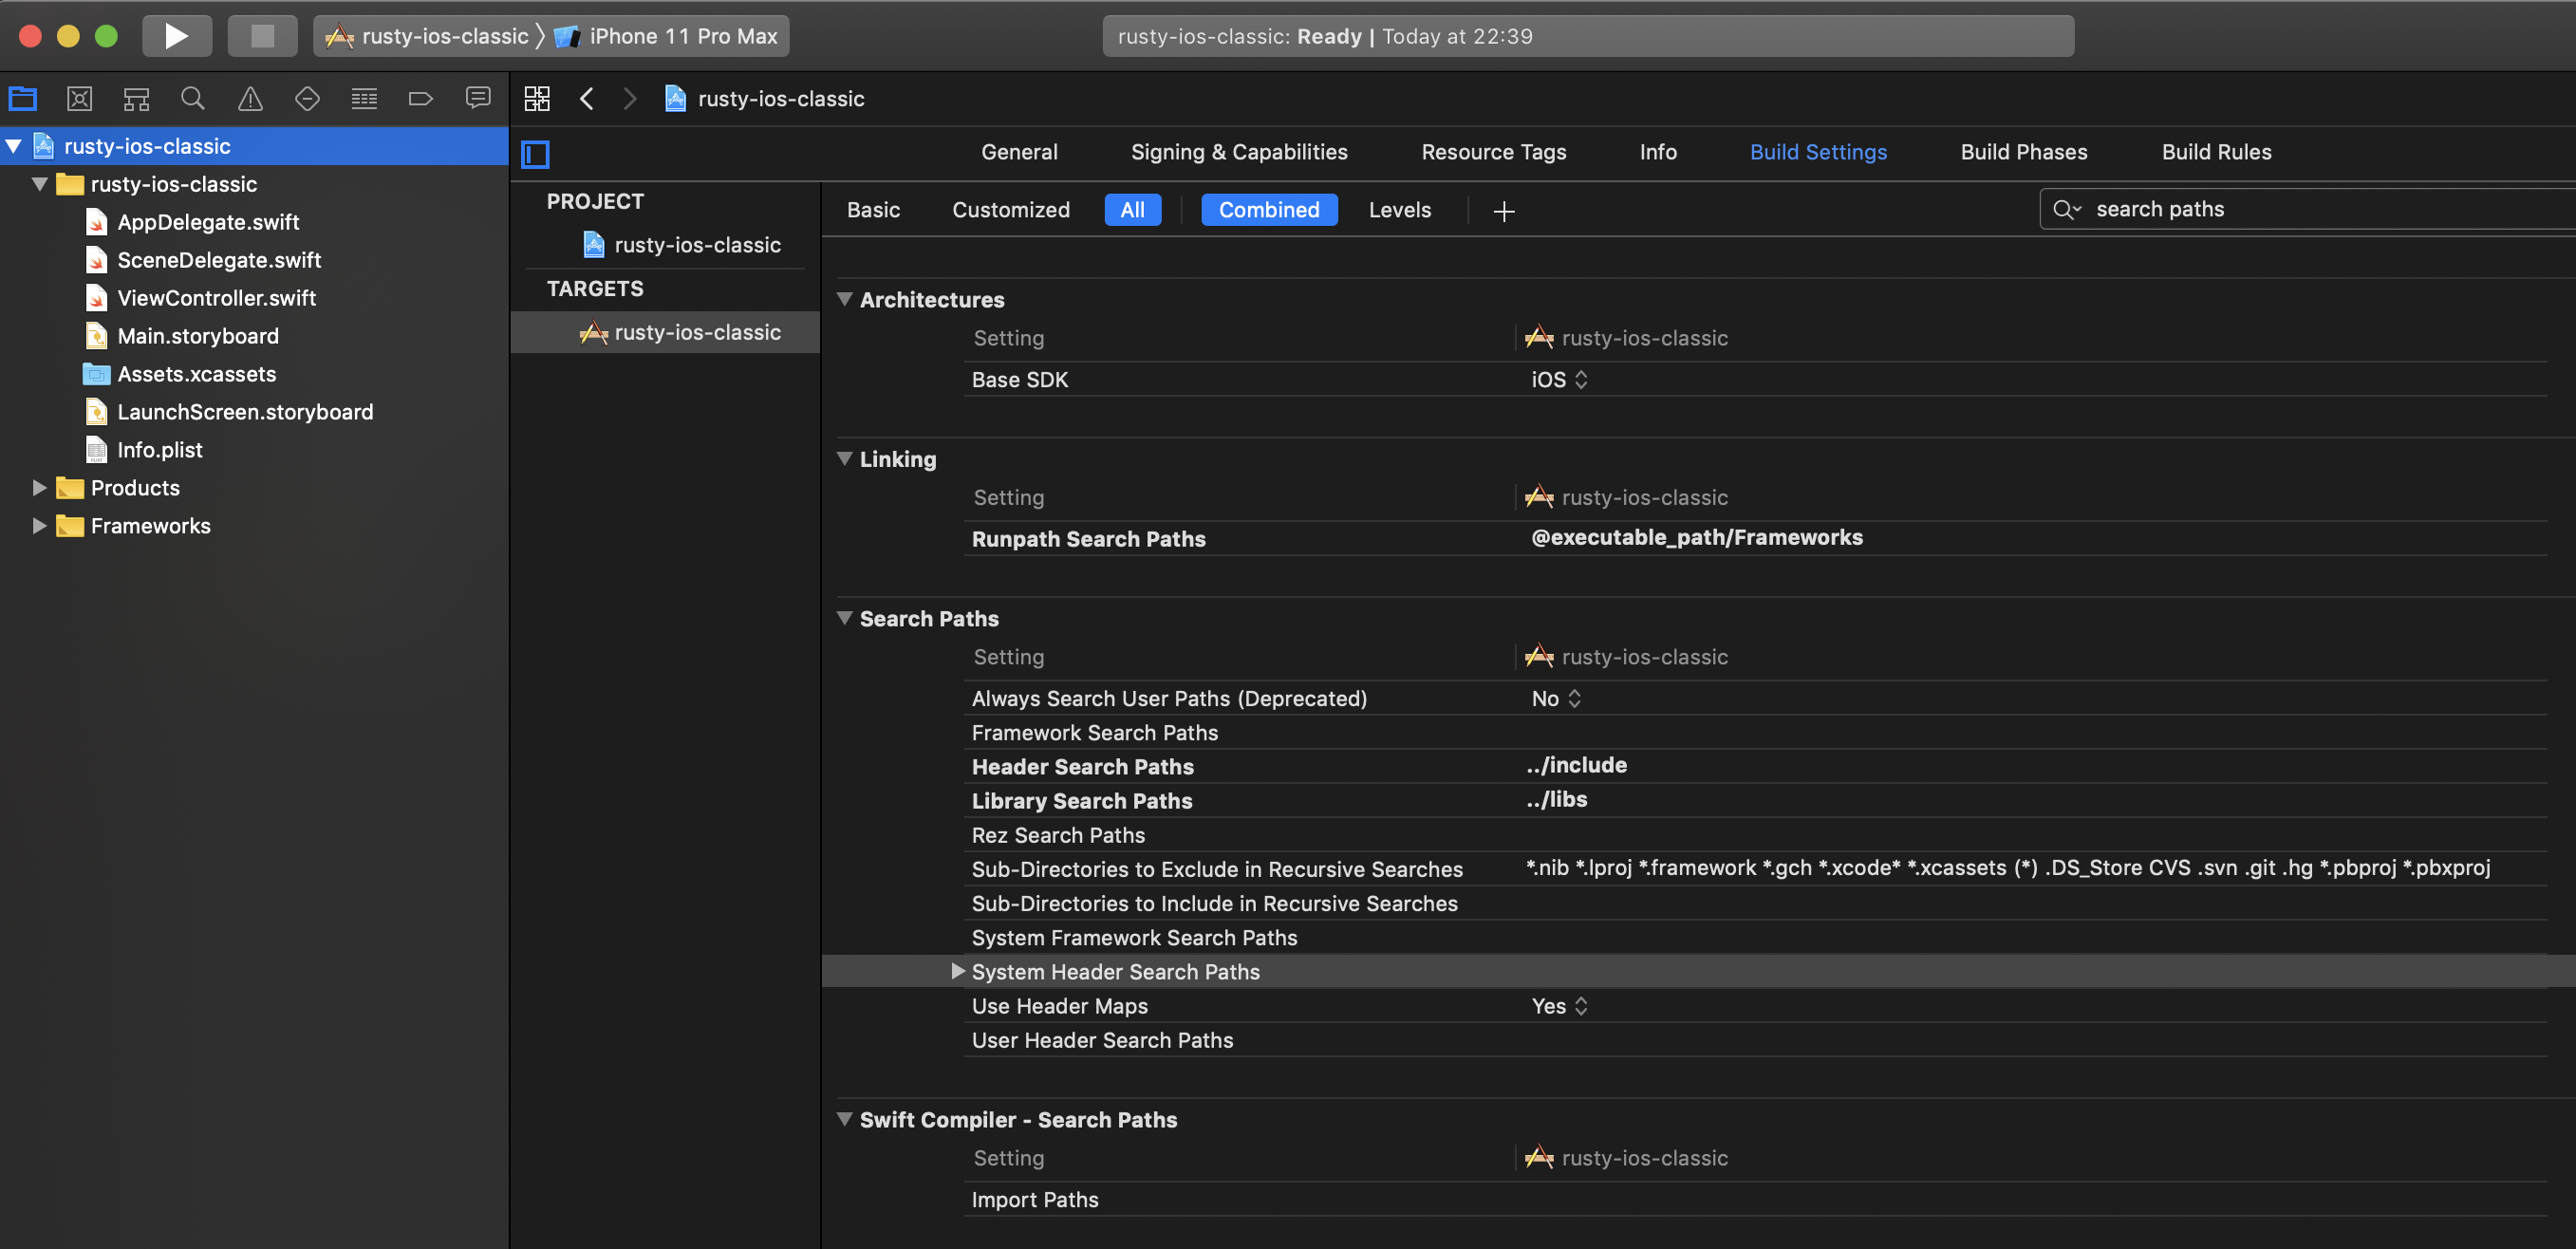The image size is (2576, 1249).
Task: Switch to the Signing & Capabilities tab
Action: (x=1239, y=151)
